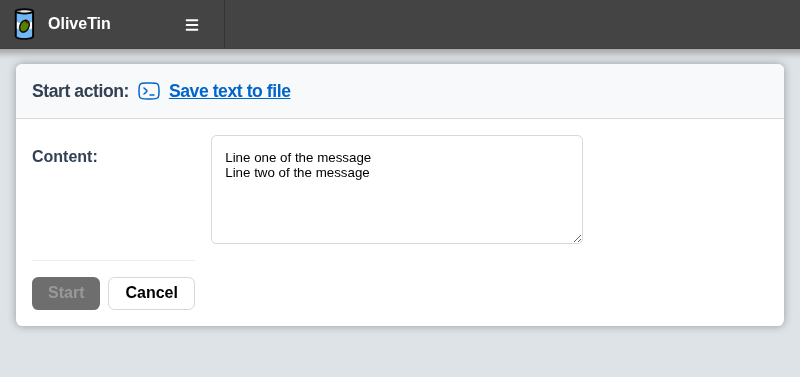Place cursor in 'Line two of the message'

[297, 173]
